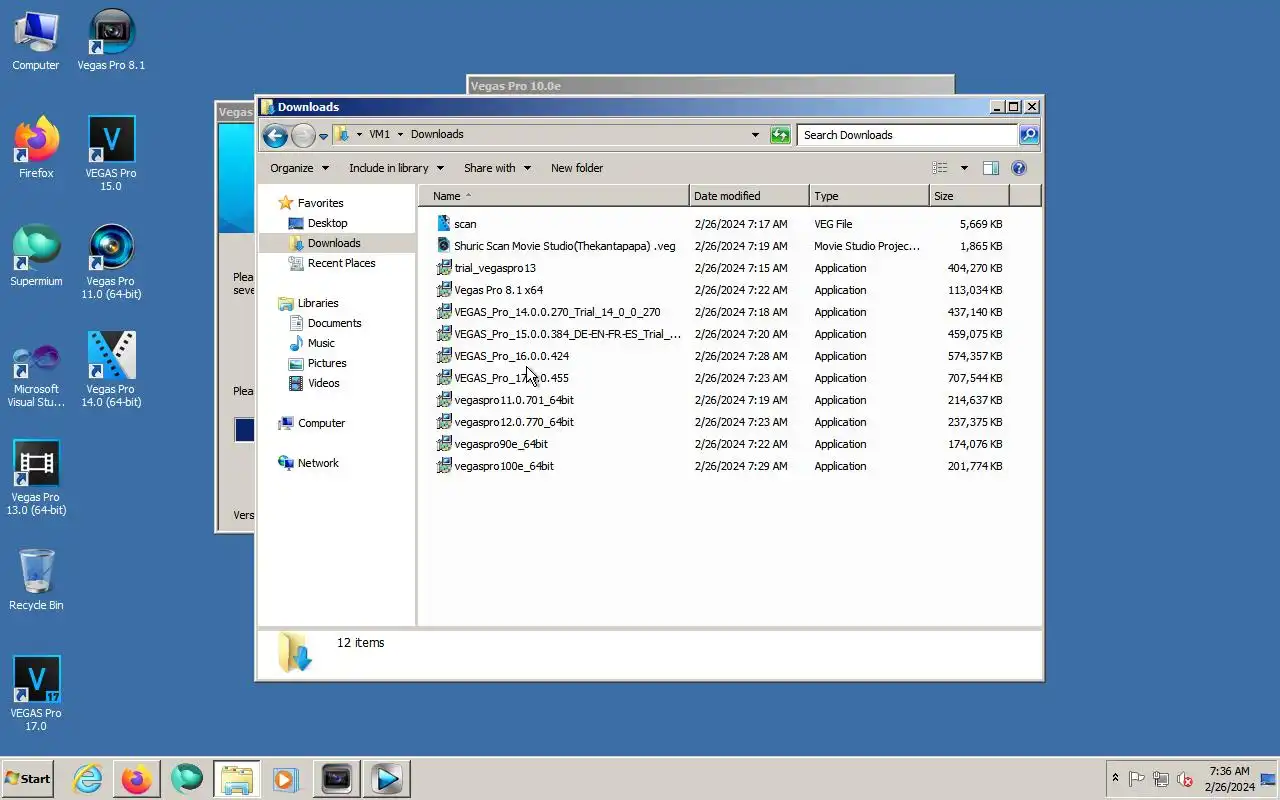Image resolution: width=1280 pixels, height=800 pixels.
Task: Click the search magnifier icon
Action: point(1029,135)
